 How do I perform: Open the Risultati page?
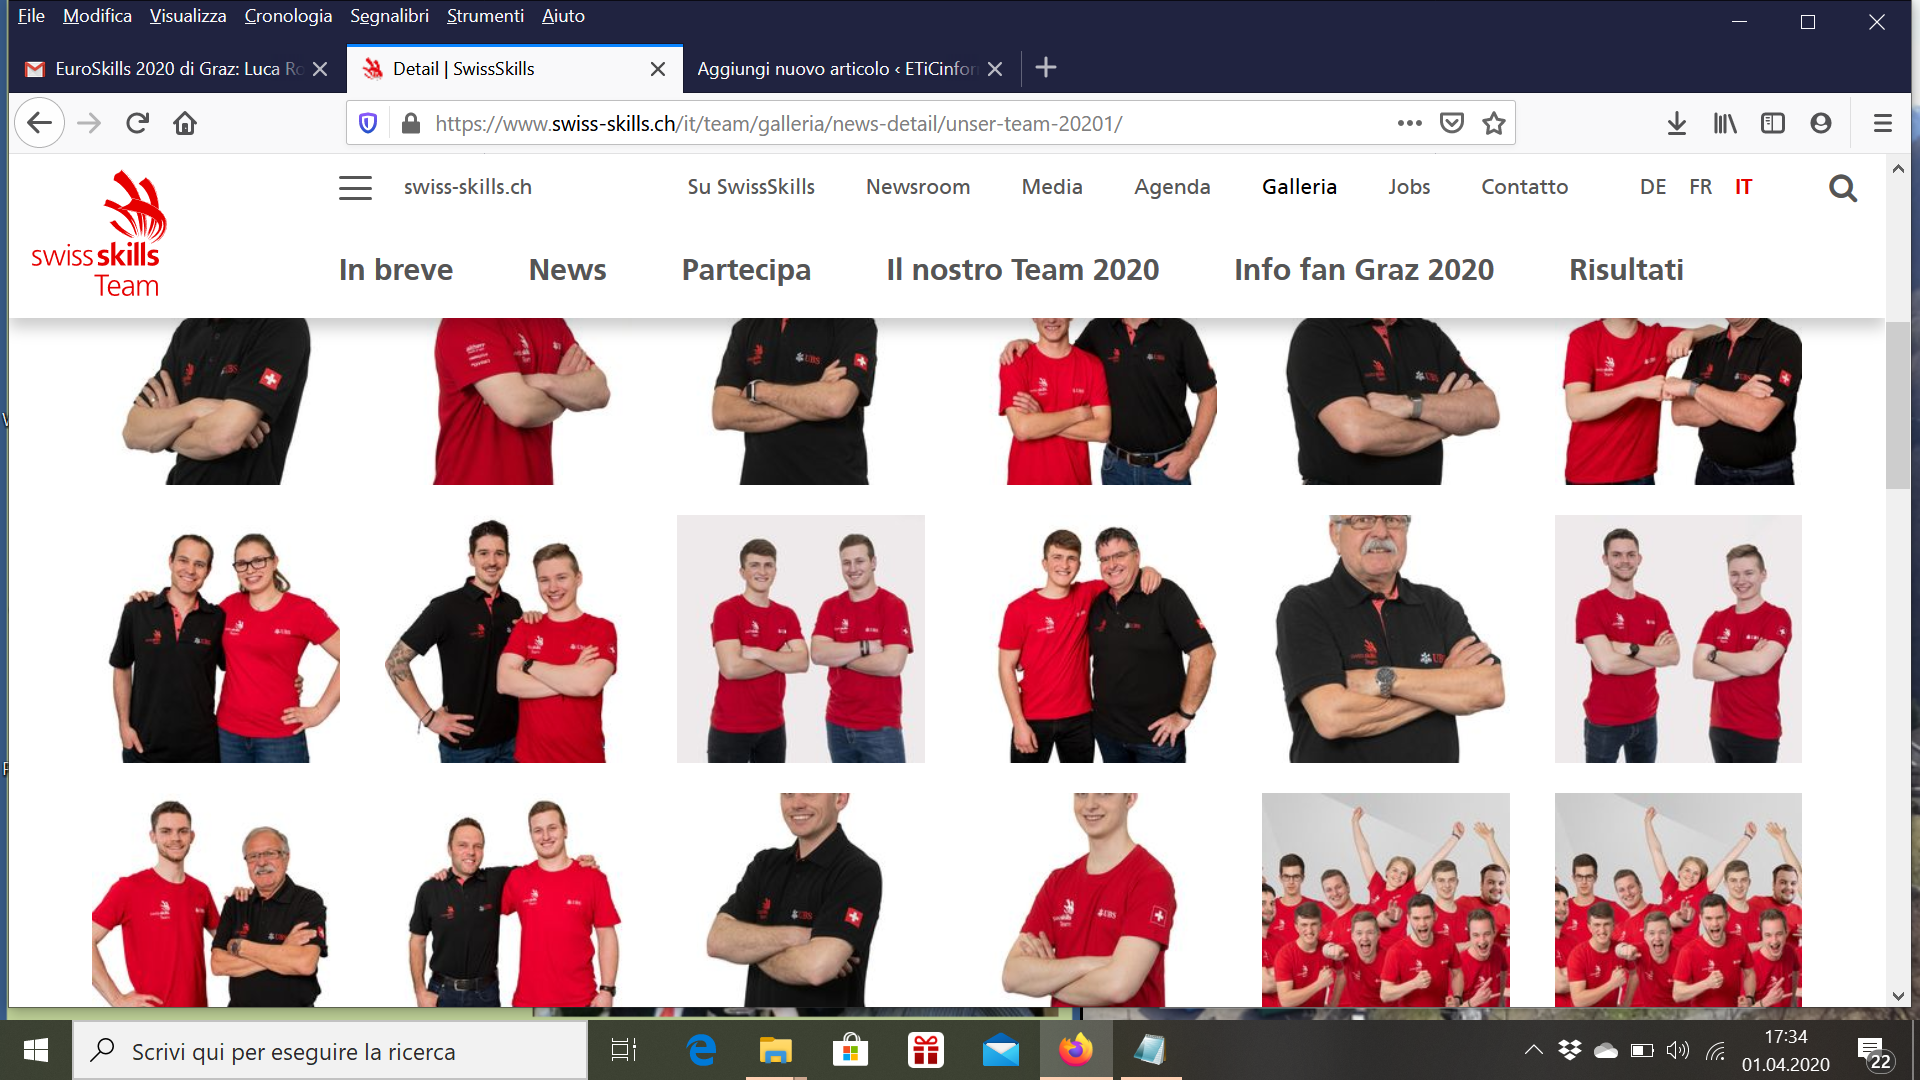click(1626, 270)
